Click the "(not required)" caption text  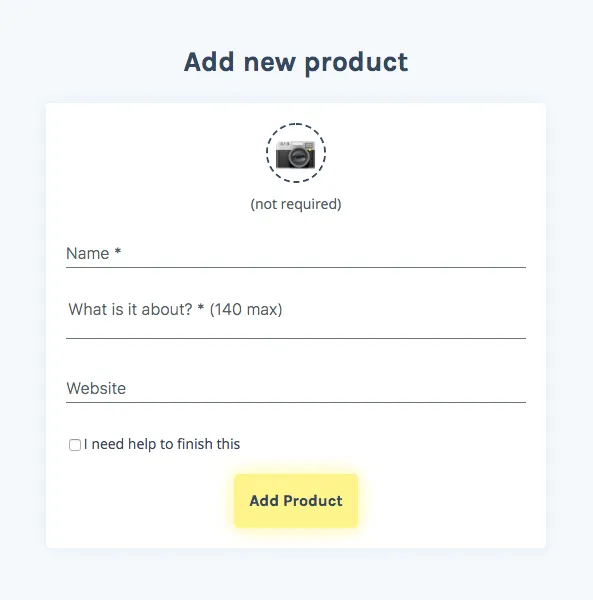pos(296,204)
